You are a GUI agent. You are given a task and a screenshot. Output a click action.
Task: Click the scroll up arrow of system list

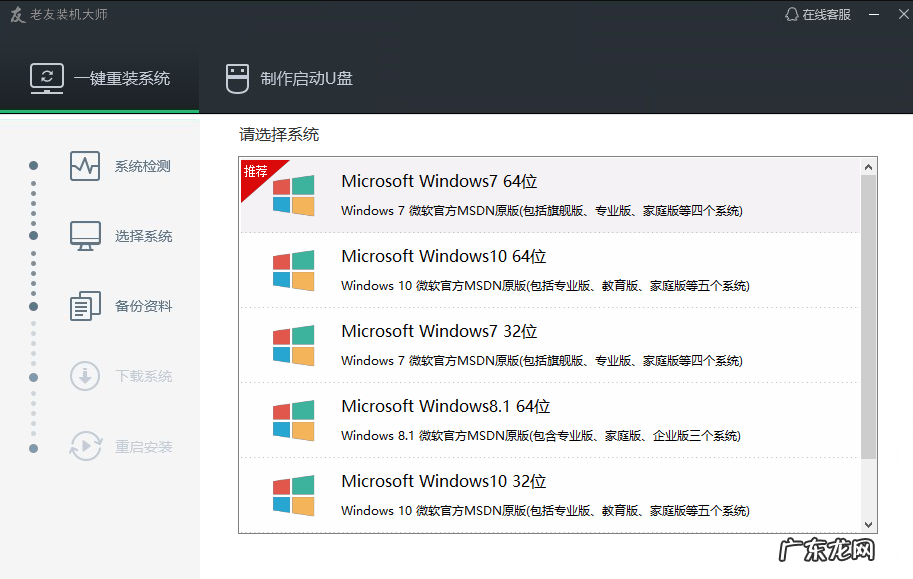(x=868, y=166)
